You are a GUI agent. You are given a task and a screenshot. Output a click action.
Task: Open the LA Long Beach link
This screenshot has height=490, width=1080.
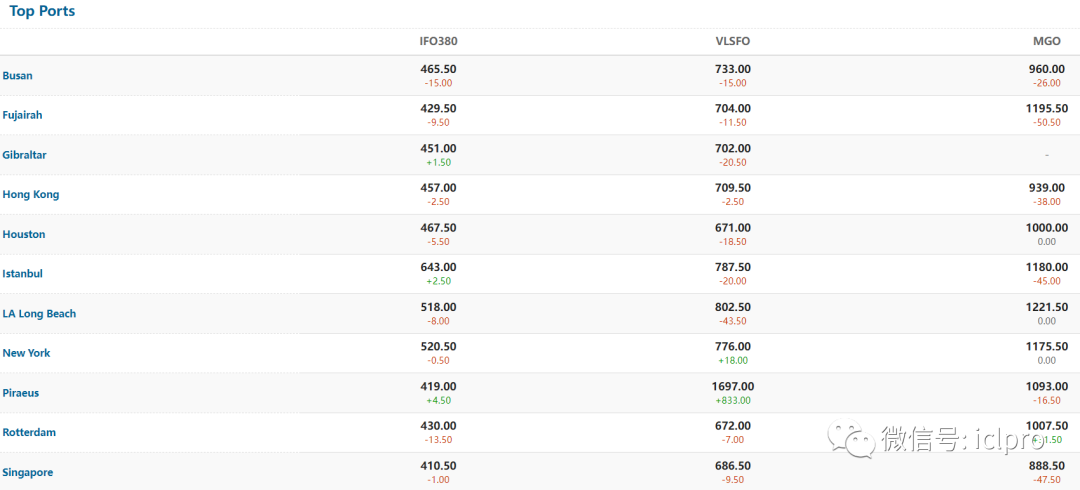pos(39,314)
